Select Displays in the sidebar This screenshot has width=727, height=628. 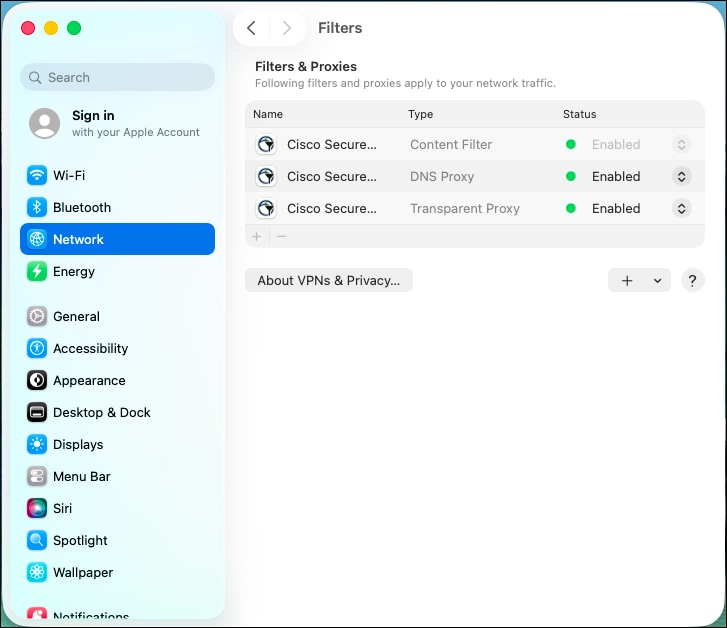tap(117, 444)
